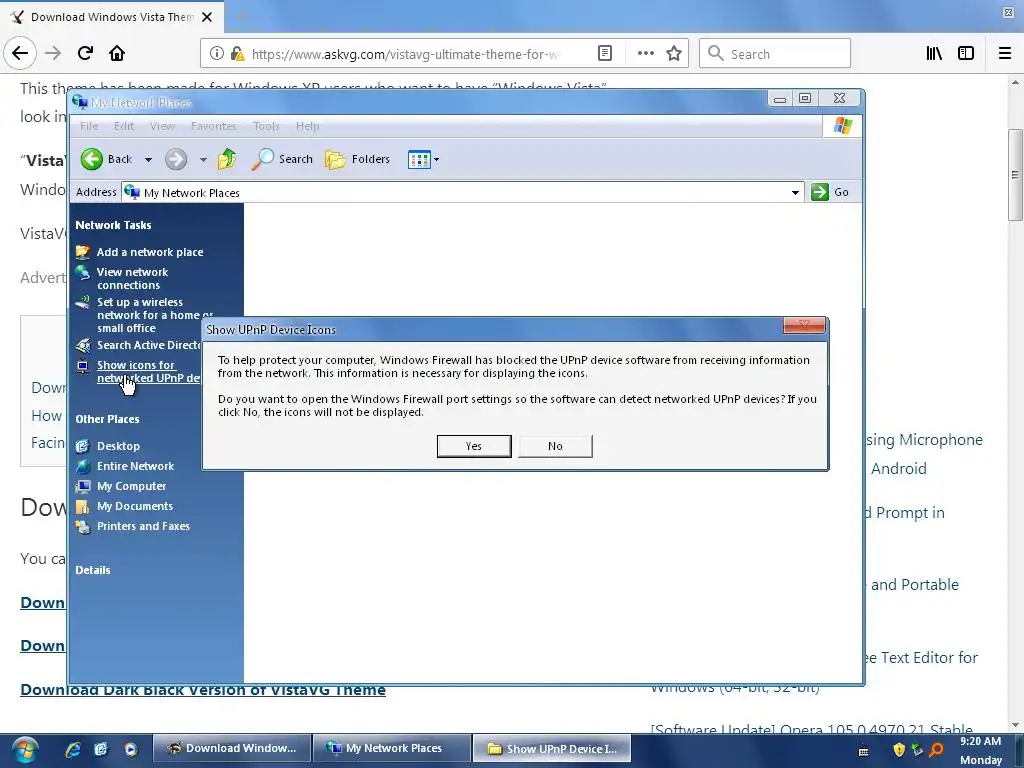
Task: Click No in the UPnP firewall dialog
Action: (x=555, y=446)
